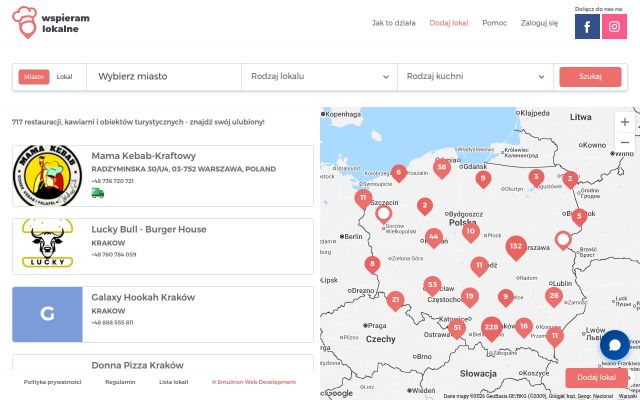The image size is (640, 400).
Task: Switch search mode to Lokal
Action: pyautogui.click(x=64, y=77)
